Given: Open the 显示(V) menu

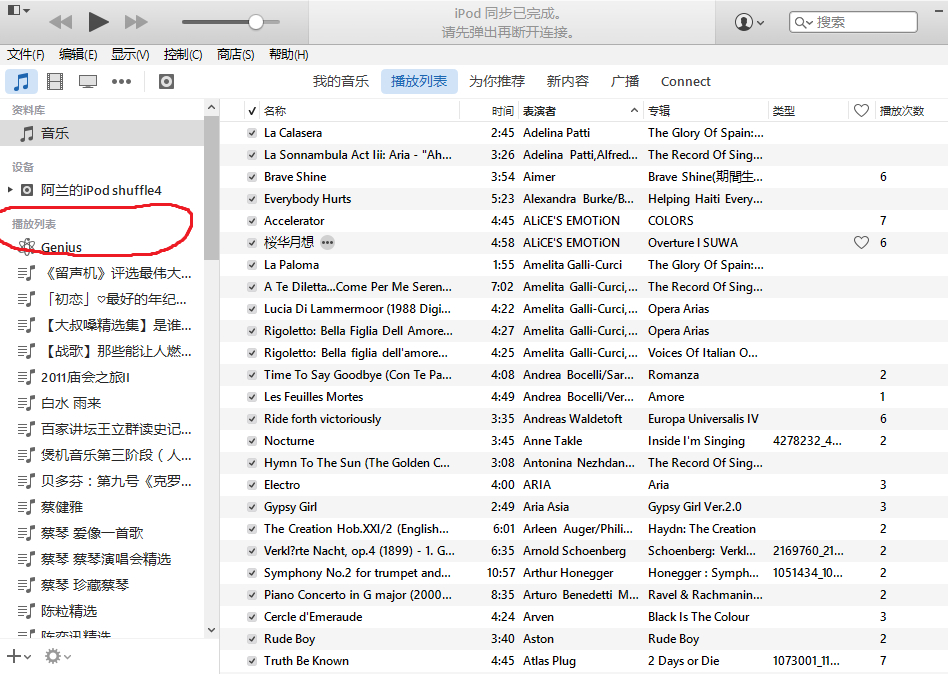Looking at the screenshot, I should point(130,54).
